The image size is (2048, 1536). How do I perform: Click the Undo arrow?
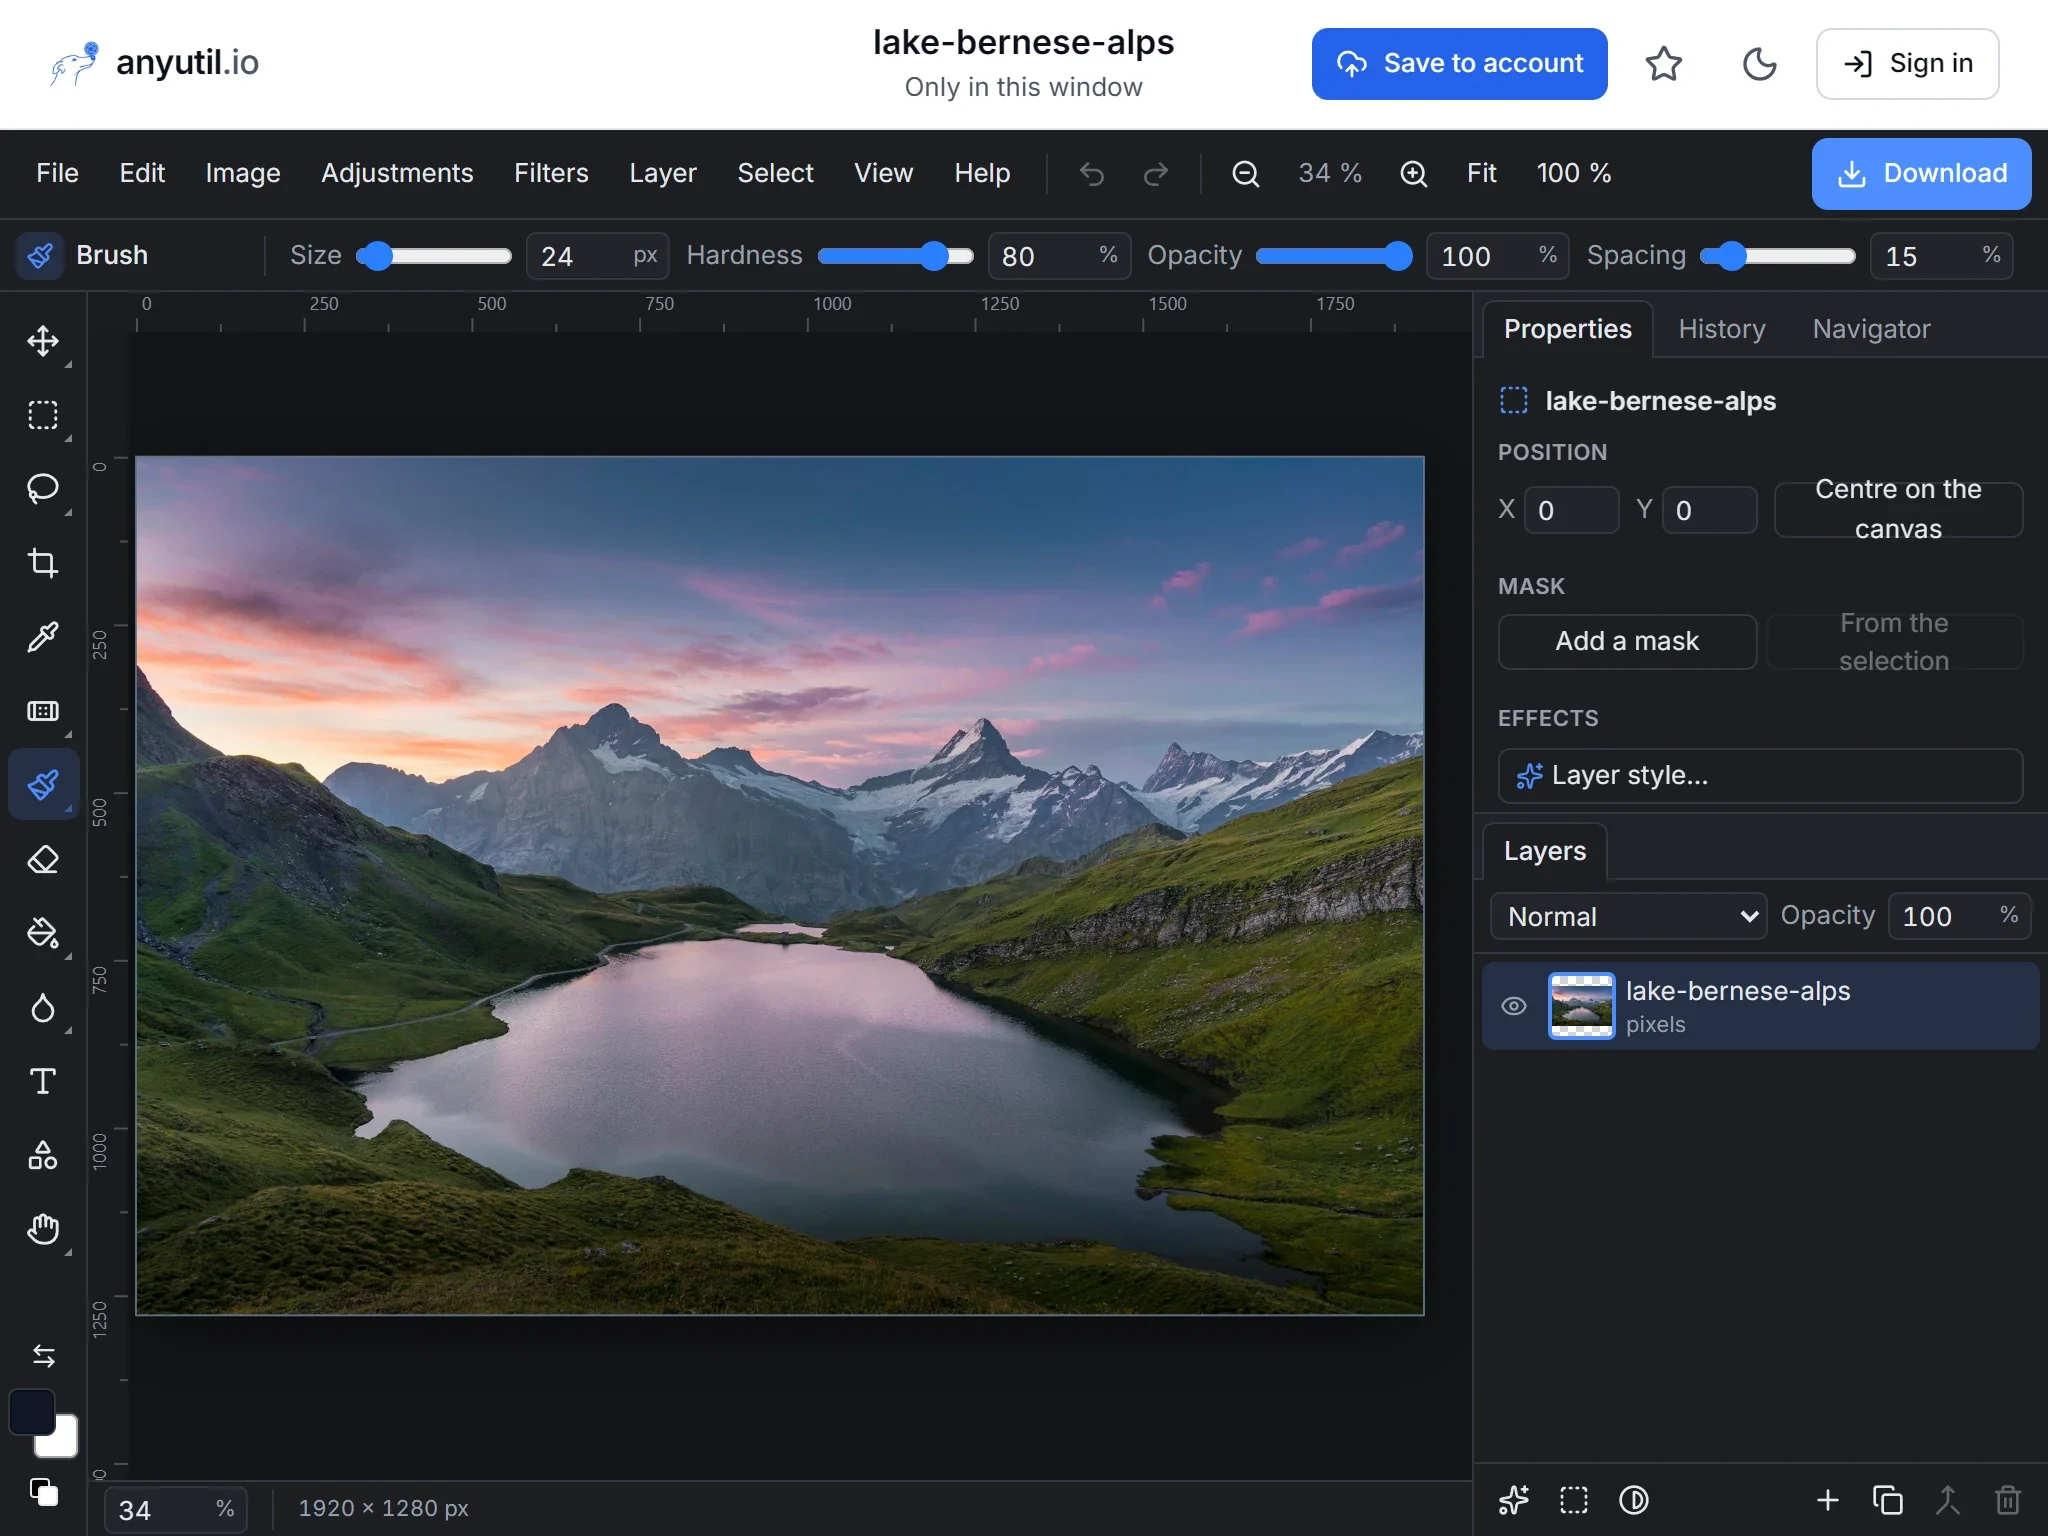pyautogui.click(x=1092, y=174)
